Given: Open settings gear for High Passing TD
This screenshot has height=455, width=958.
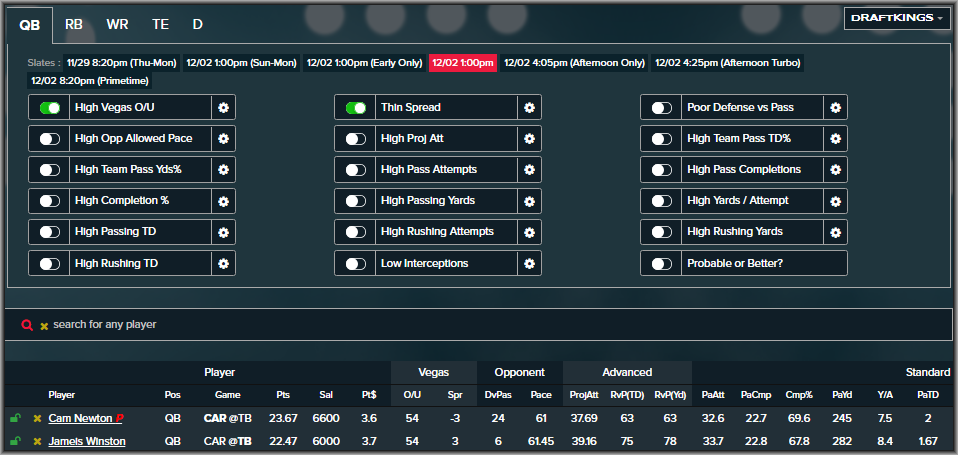Looking at the screenshot, I should (x=224, y=232).
